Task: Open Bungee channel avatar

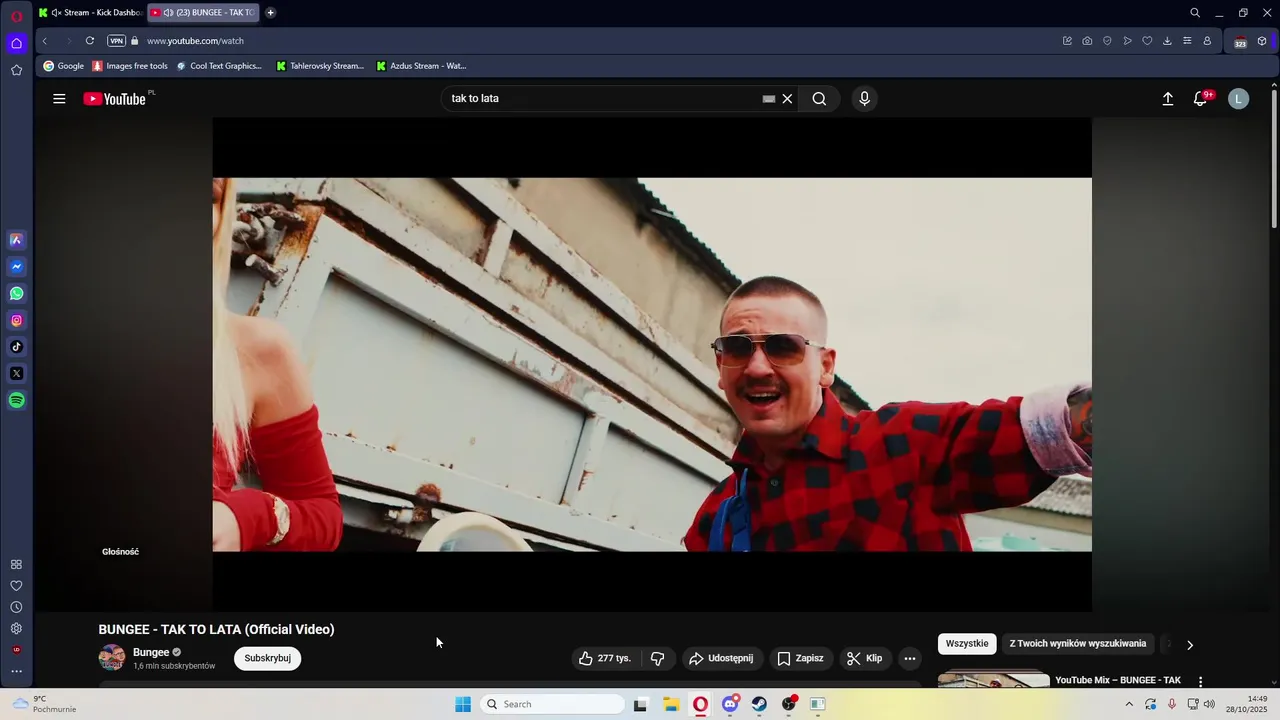Action: coord(112,658)
